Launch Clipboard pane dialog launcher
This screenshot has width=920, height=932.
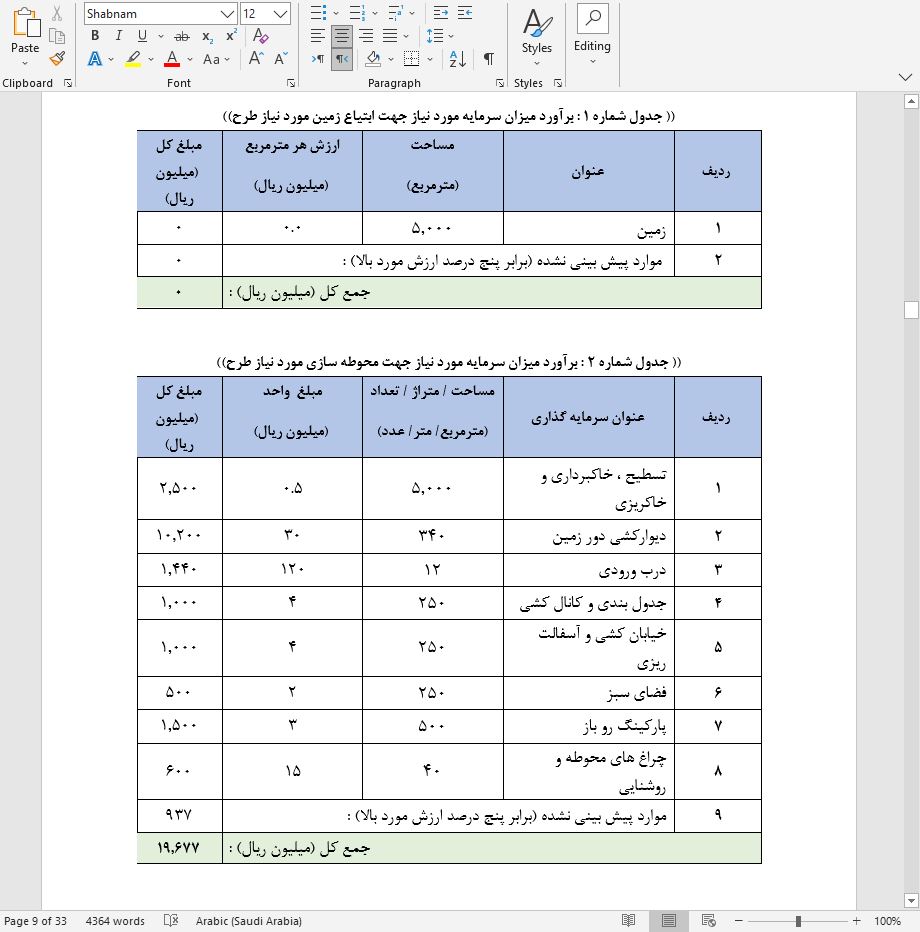[68, 83]
